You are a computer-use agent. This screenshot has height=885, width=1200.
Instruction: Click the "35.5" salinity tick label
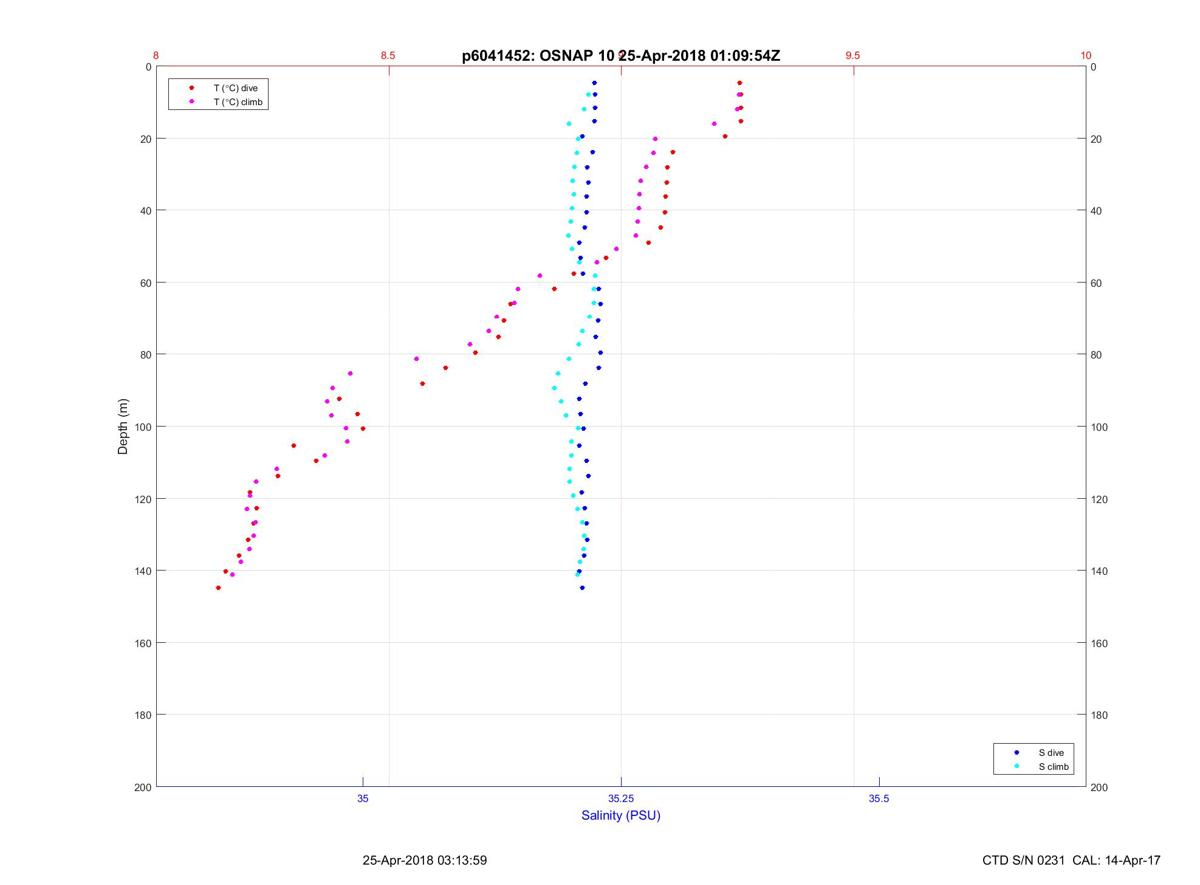[879, 798]
